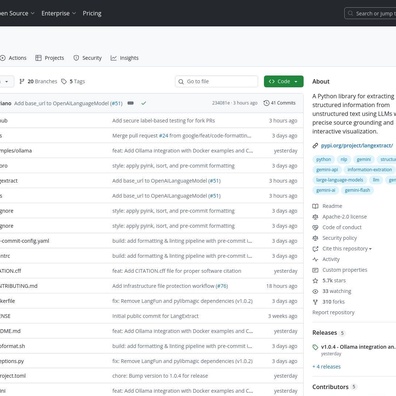This screenshot has height=396, width=396.
Task: Click the Search or jump to field
Action: (x=370, y=14)
